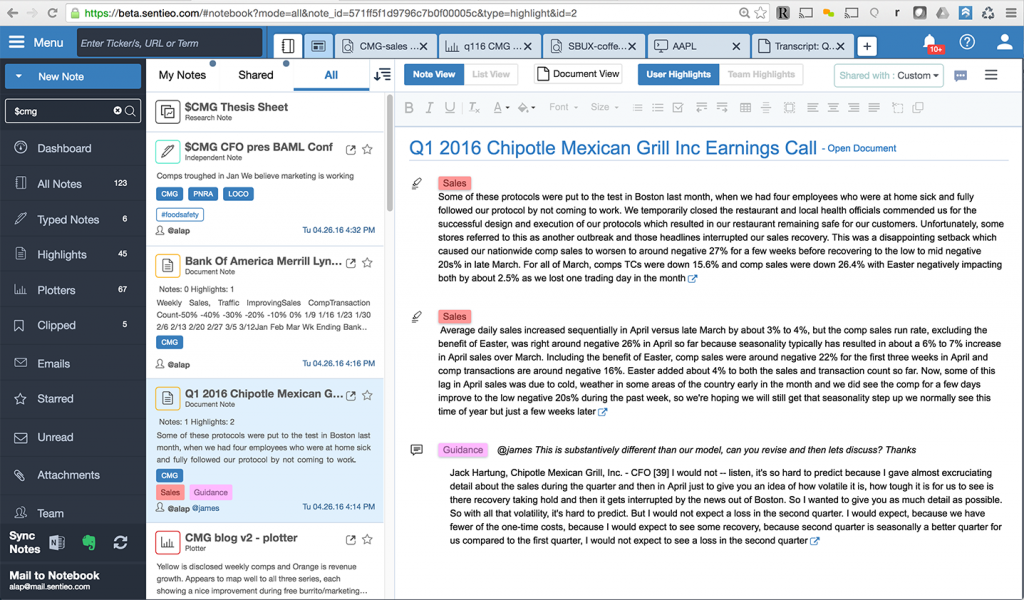The width and height of the screenshot is (1024, 600).
Task: Switch to Note View
Action: 434,74
